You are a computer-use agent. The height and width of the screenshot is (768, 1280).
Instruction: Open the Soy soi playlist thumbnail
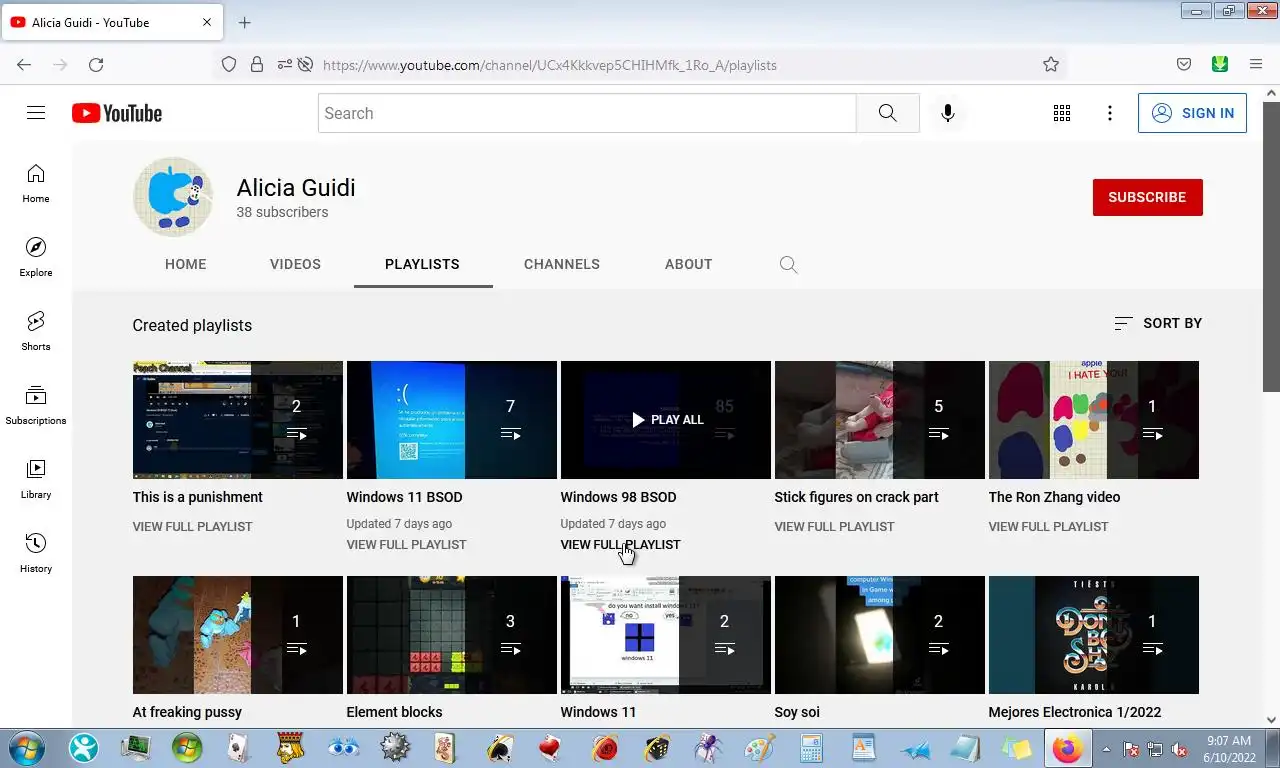pyautogui.click(x=880, y=635)
